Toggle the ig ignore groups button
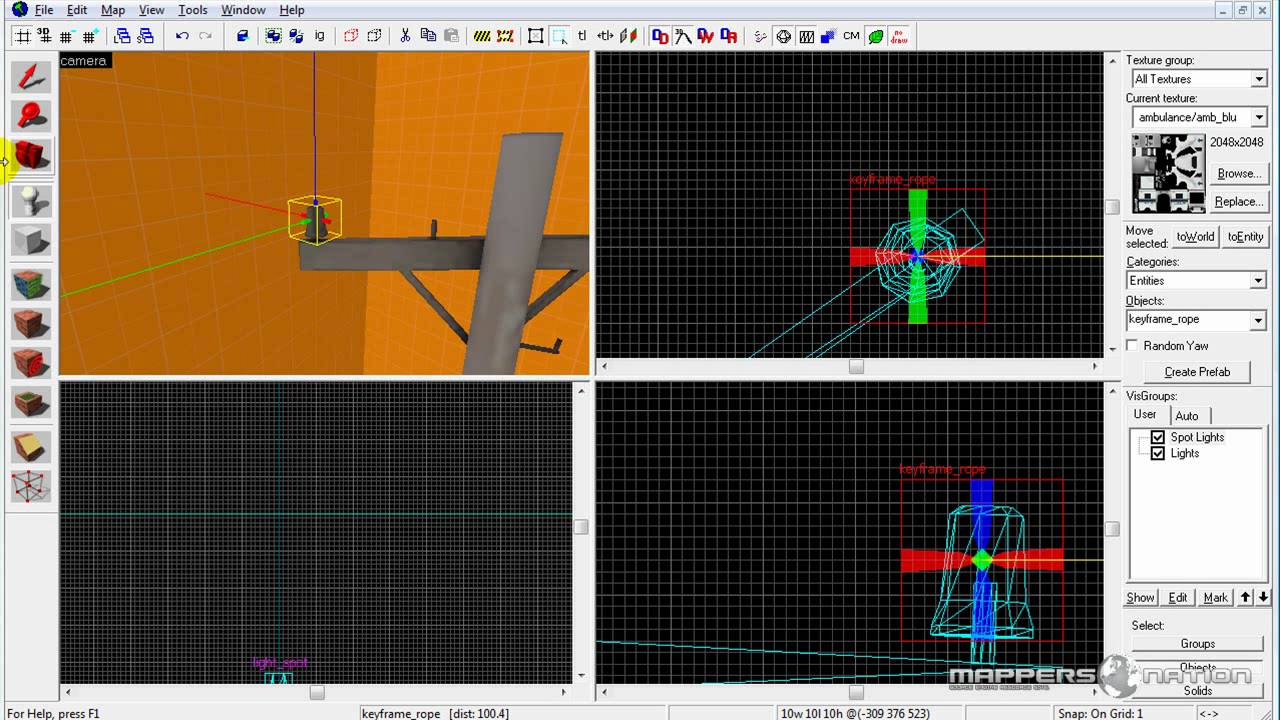Viewport: 1280px width, 720px height. pyautogui.click(x=319, y=36)
